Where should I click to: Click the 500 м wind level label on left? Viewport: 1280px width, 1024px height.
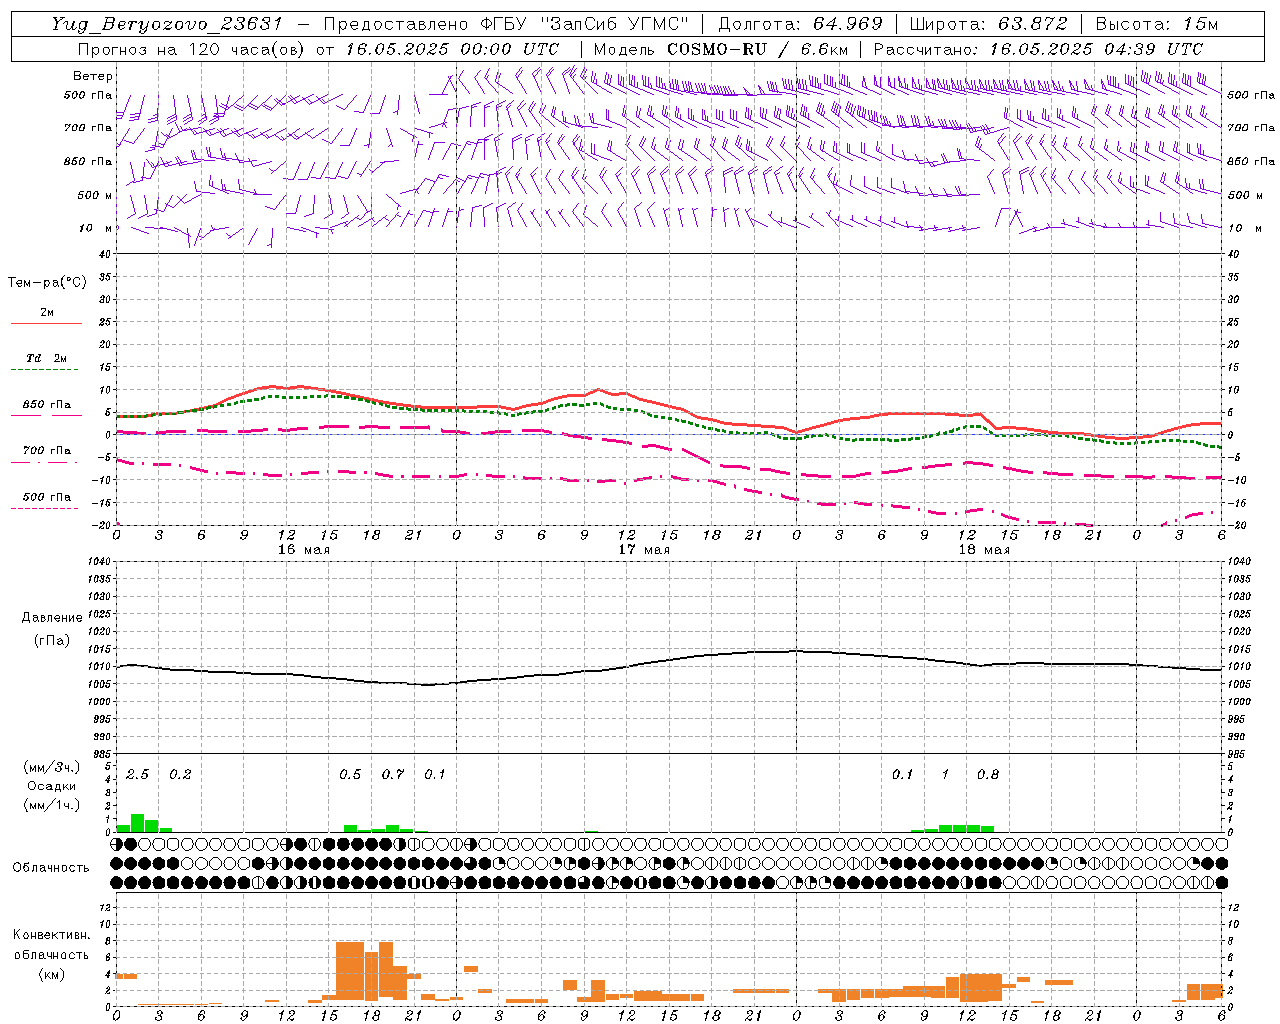tap(95, 195)
